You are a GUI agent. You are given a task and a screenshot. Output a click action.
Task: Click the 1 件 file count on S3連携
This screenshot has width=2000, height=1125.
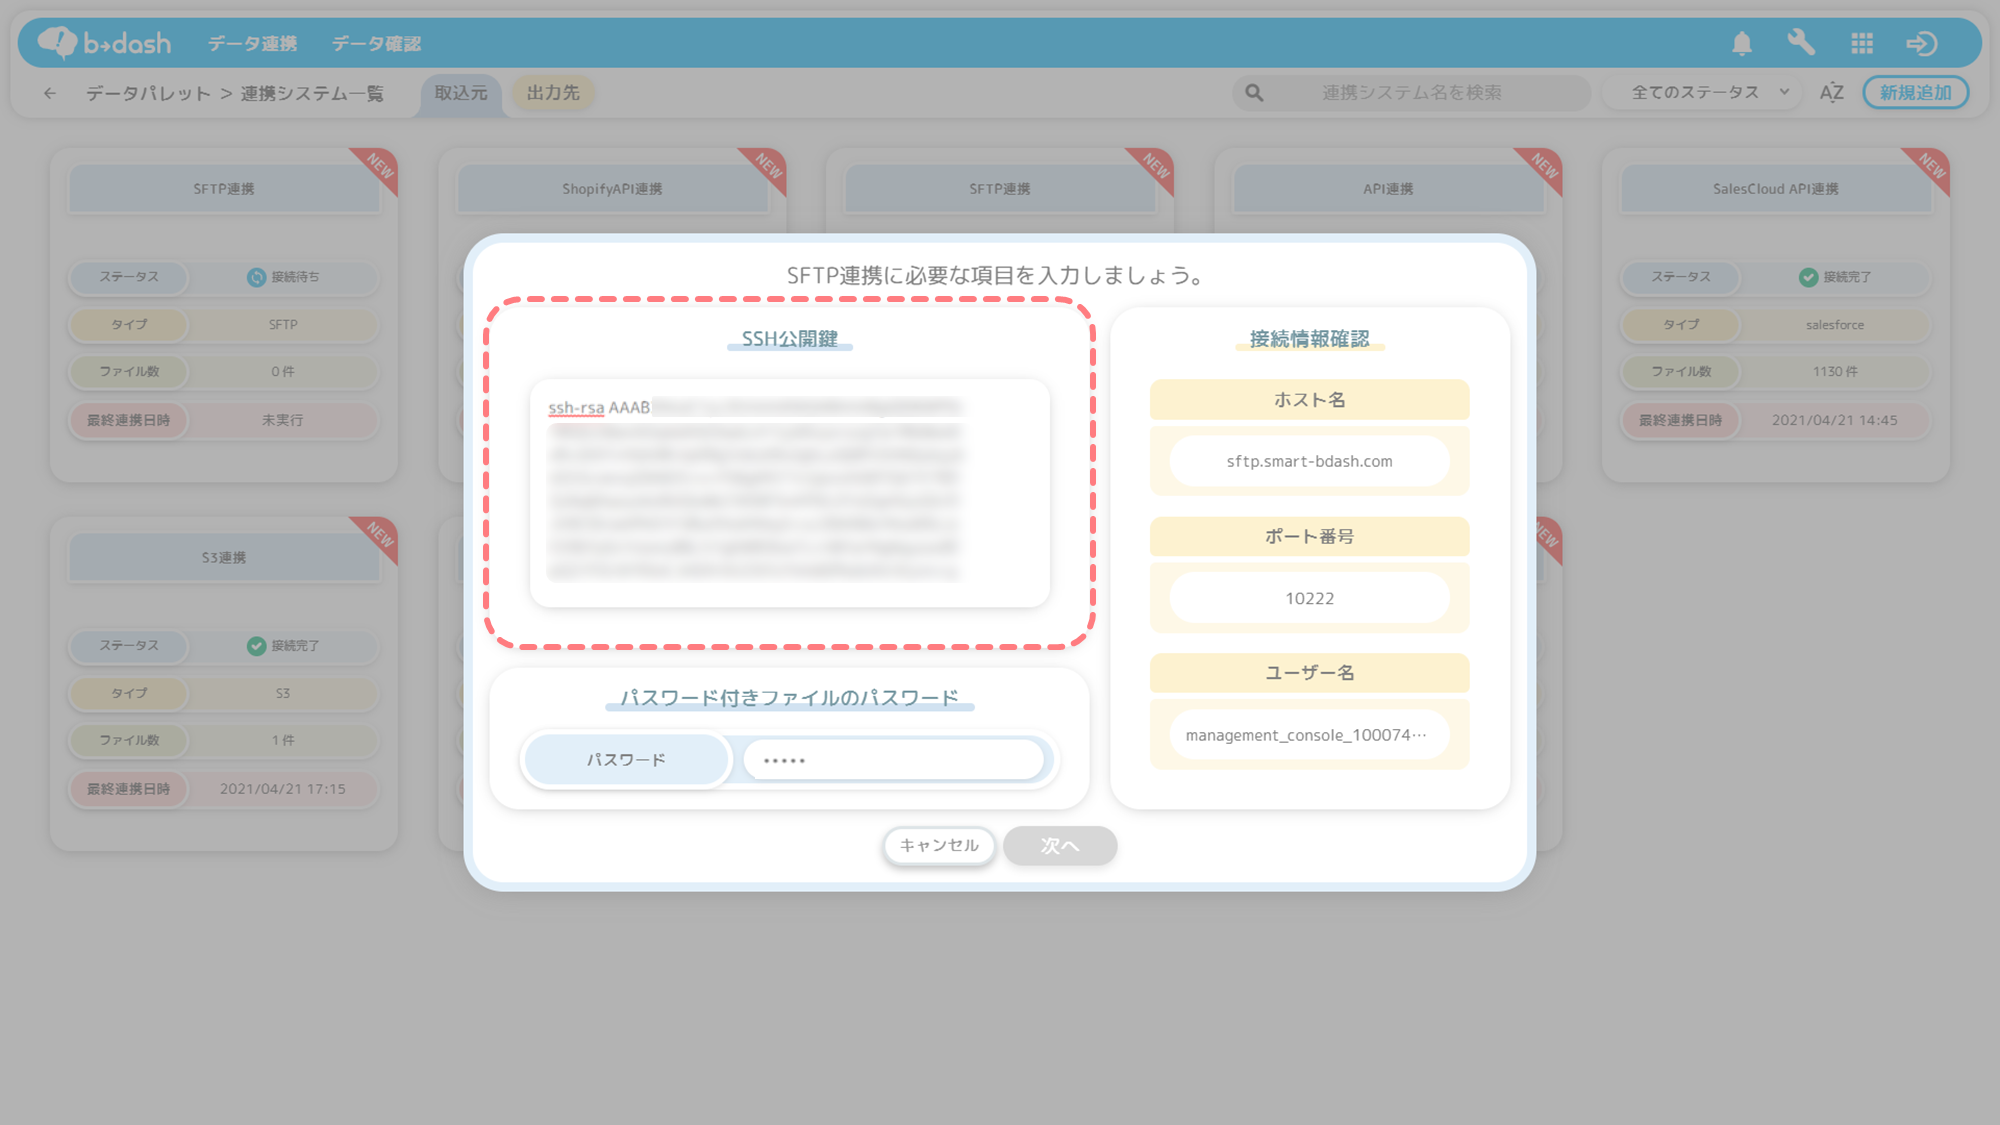pos(283,741)
